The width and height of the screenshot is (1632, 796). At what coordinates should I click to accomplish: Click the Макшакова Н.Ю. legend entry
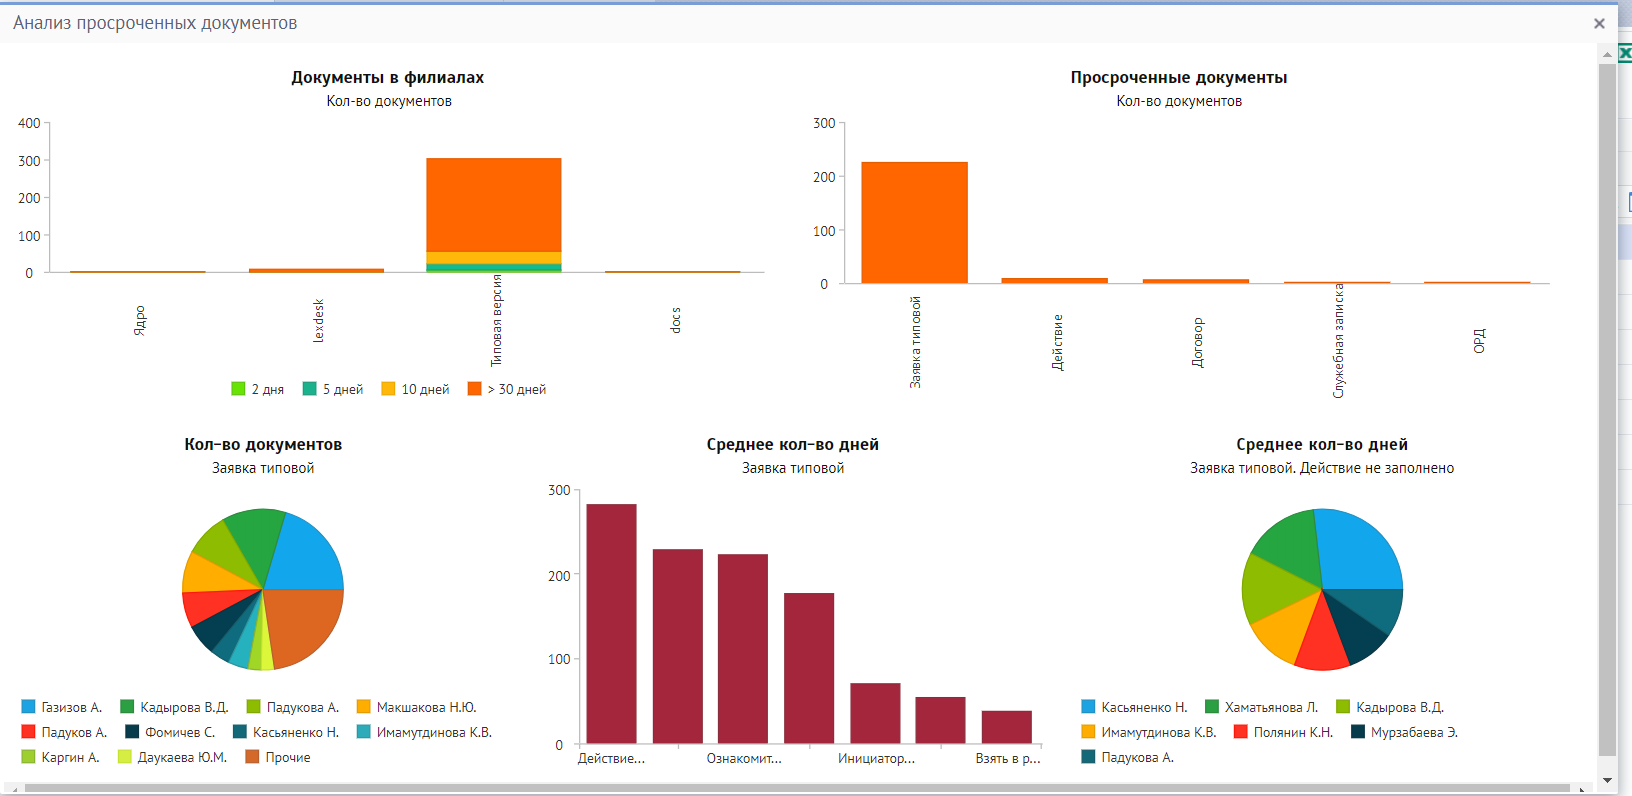[416, 707]
